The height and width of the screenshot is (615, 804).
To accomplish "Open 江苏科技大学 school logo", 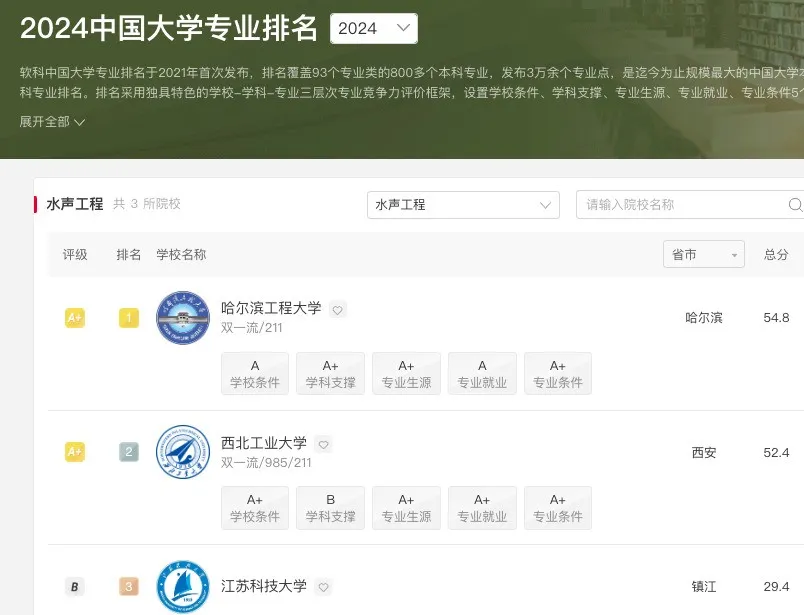I will [183, 587].
